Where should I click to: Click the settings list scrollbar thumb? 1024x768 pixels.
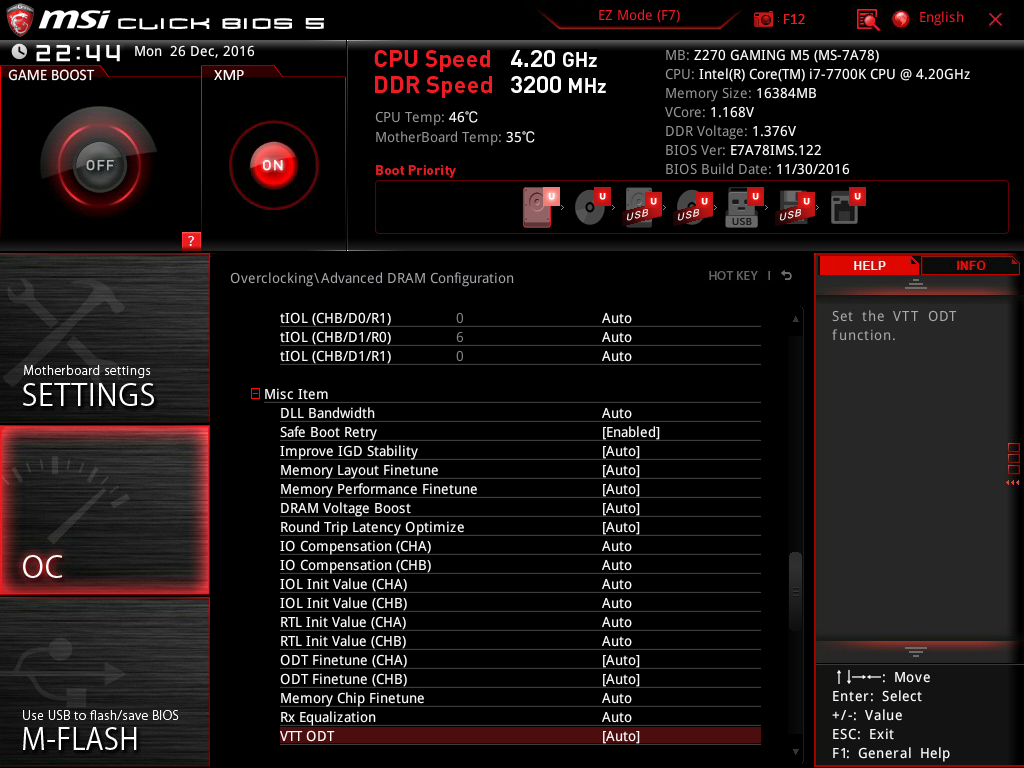pos(795,592)
